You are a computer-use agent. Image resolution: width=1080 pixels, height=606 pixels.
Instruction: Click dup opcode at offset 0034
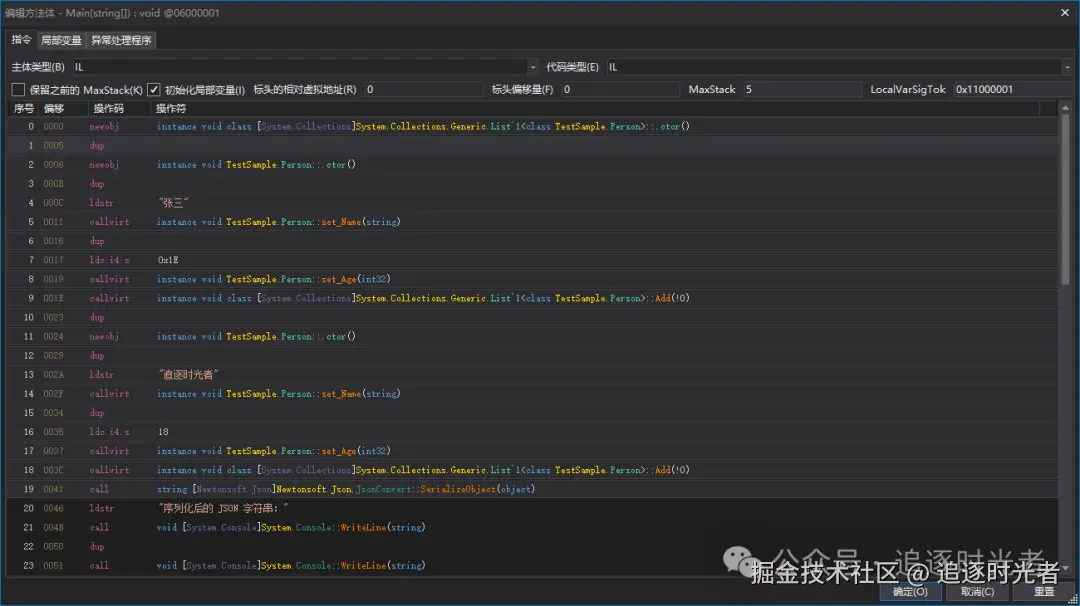tap(96, 412)
